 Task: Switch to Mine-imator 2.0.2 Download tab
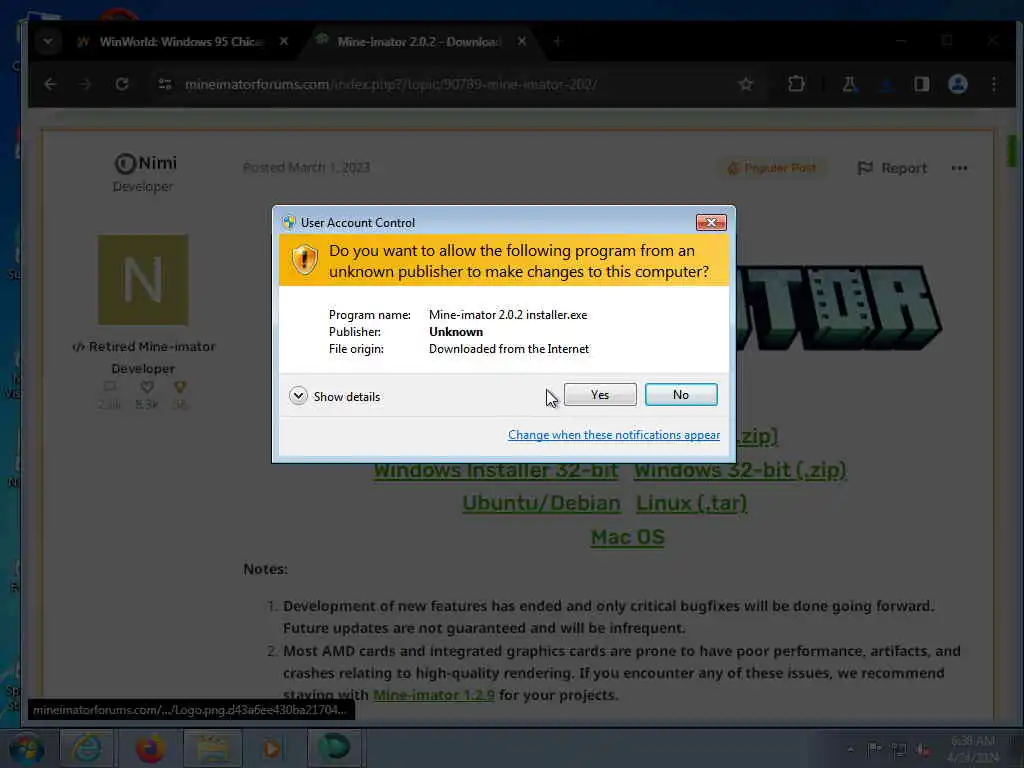(418, 42)
